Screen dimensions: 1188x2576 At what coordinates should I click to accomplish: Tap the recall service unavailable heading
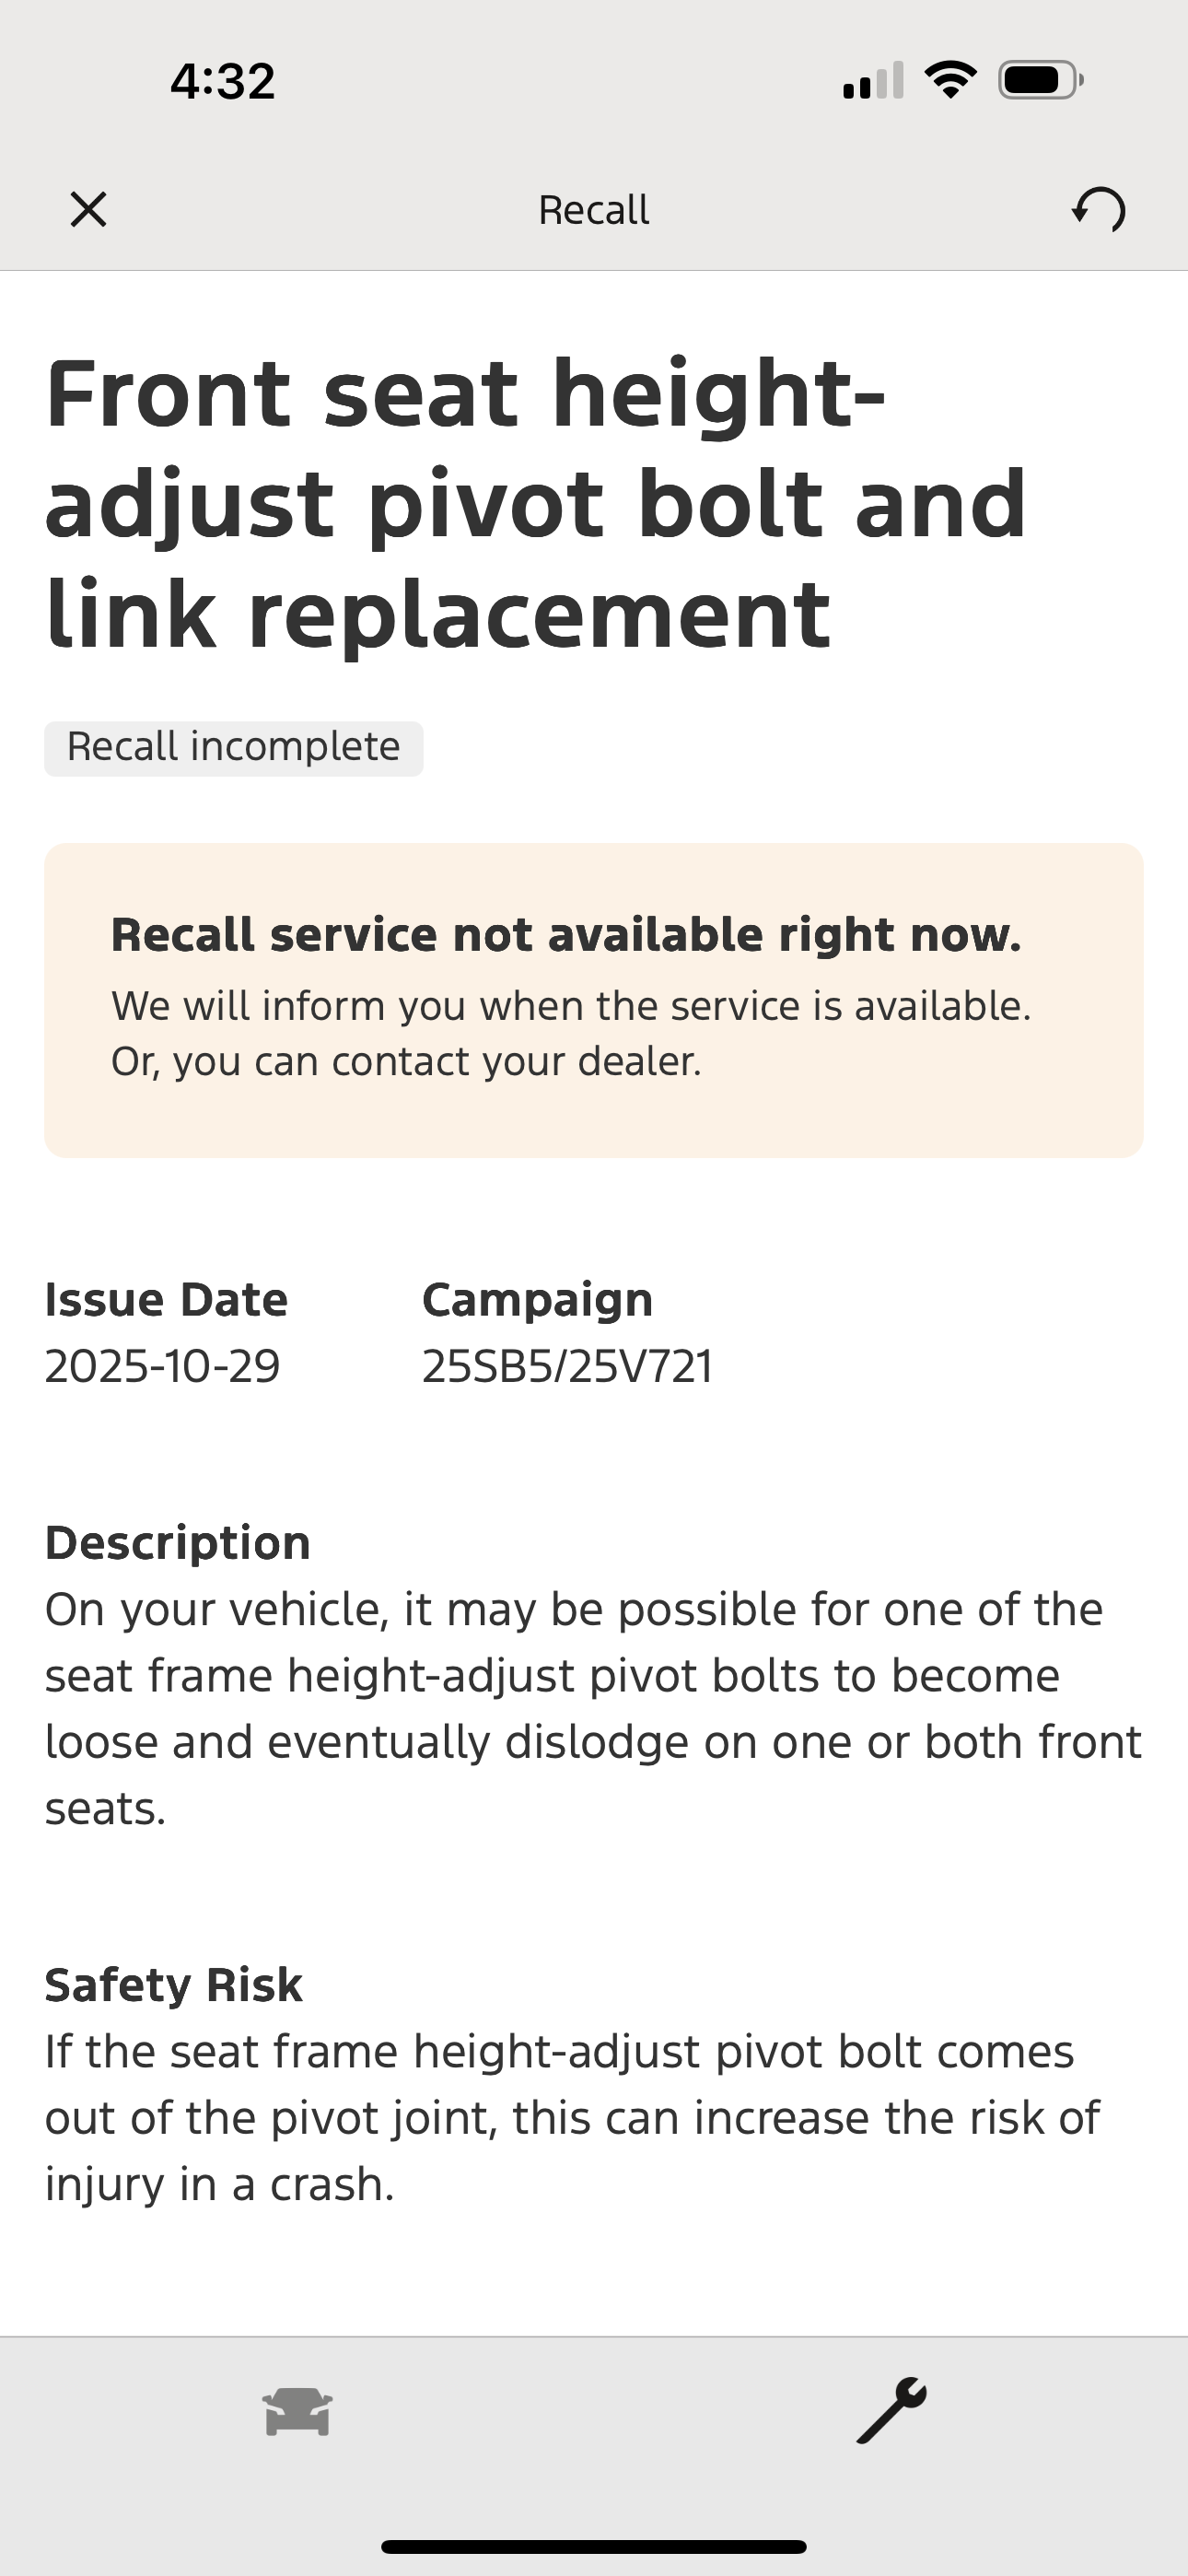tap(566, 935)
